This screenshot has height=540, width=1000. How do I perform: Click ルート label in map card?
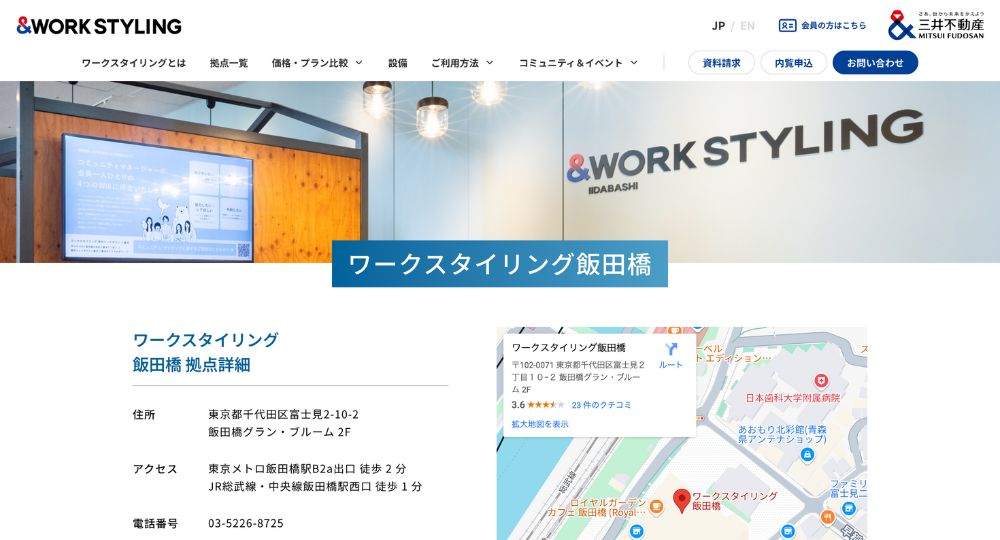670,365
